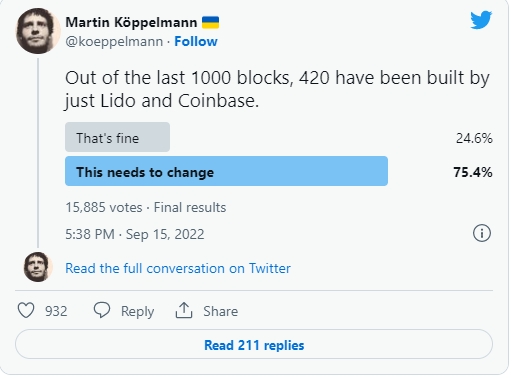Screen dimensions: 513x379
Task: Click the Reply label
Action: (x=137, y=311)
